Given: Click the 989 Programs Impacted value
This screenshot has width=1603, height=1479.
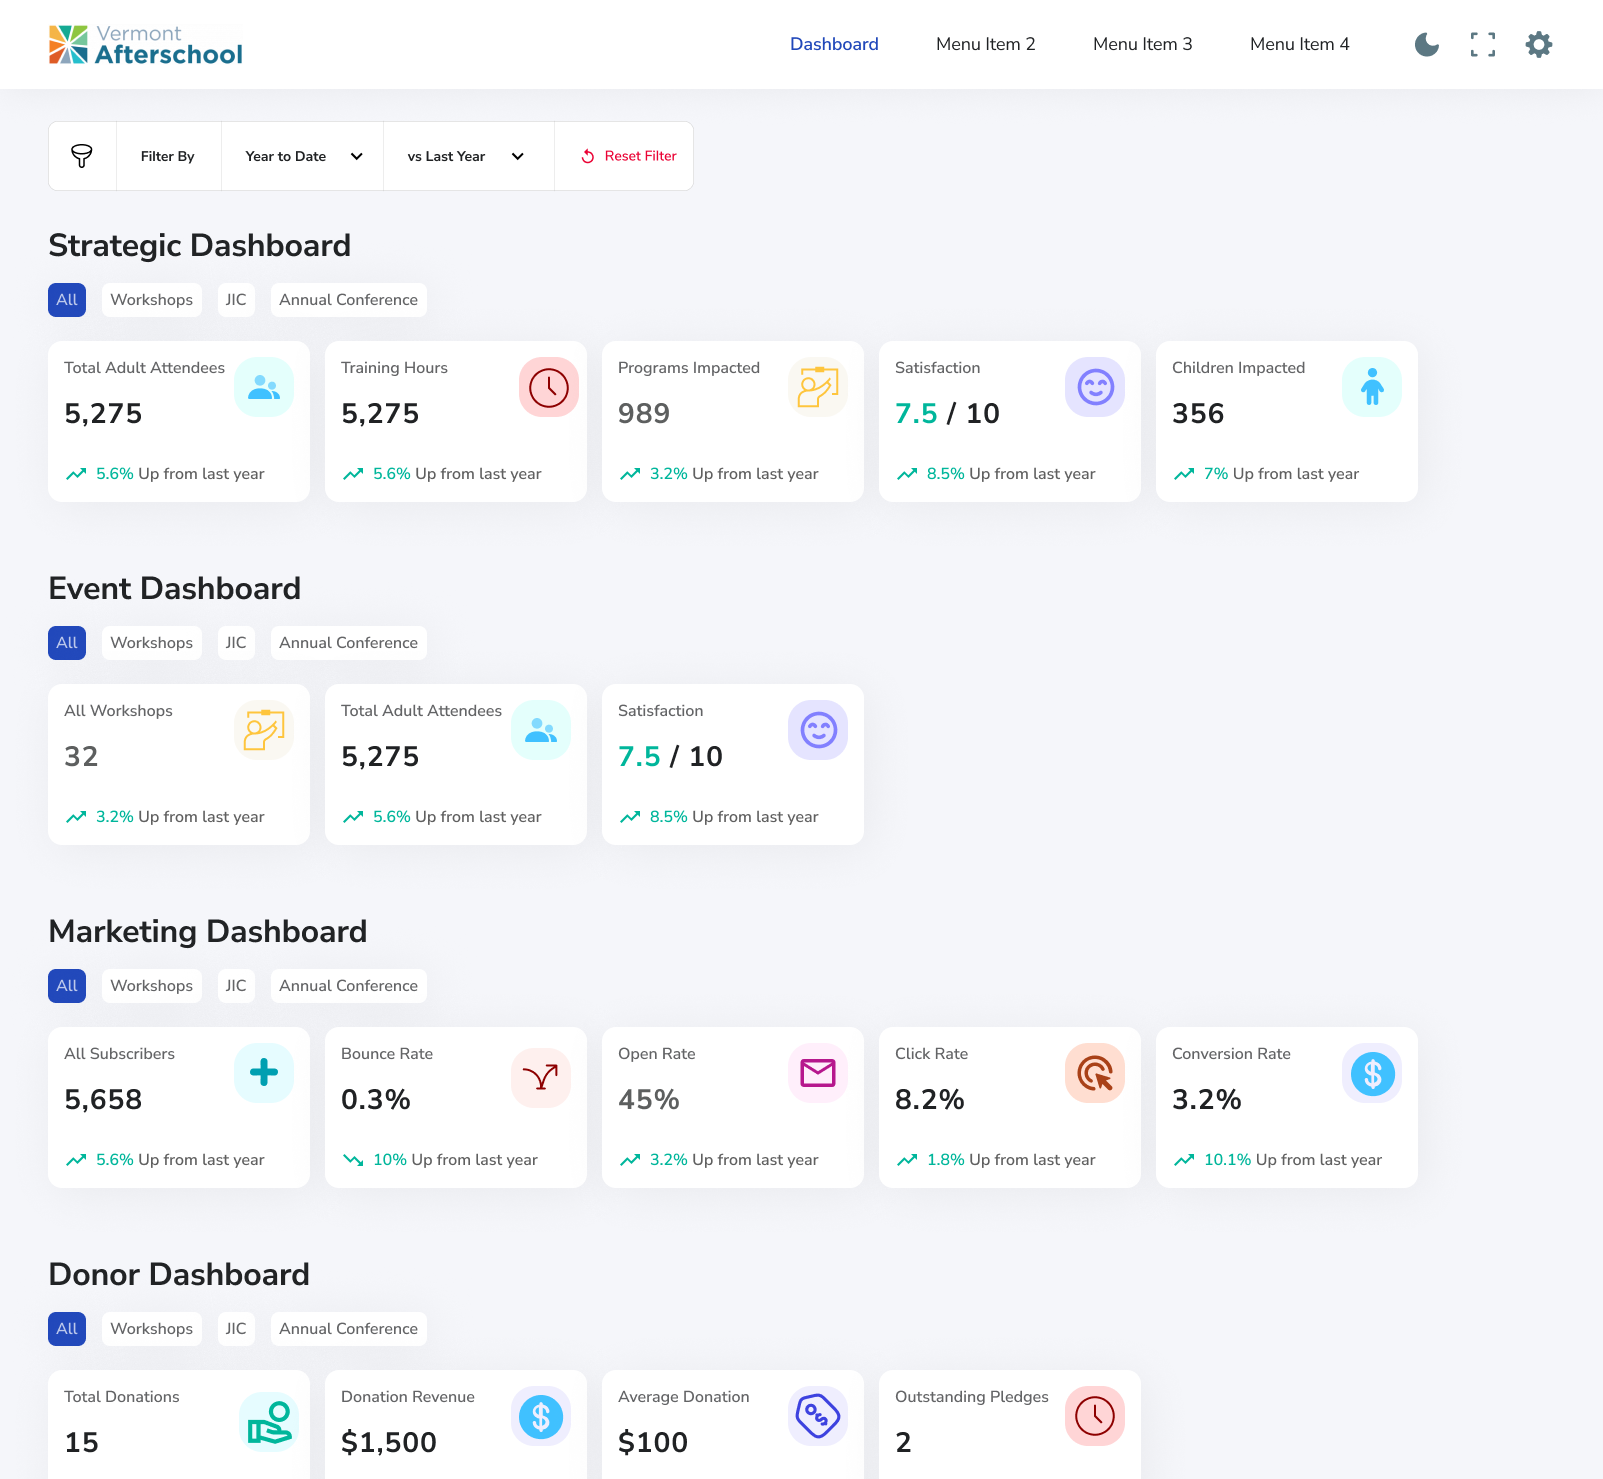Looking at the screenshot, I should 644,414.
